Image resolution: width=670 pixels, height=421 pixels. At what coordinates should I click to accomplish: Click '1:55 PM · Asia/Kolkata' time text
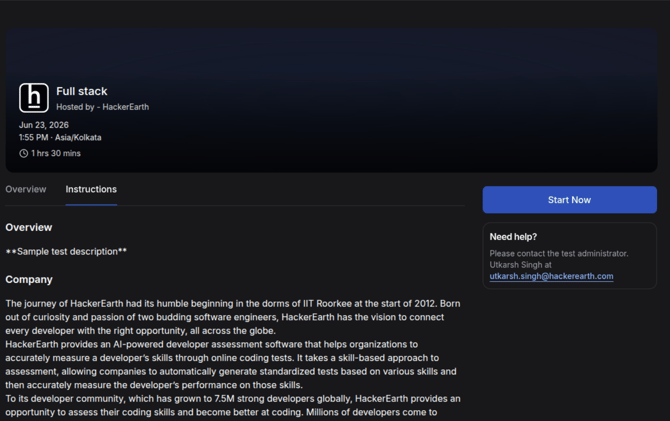pyautogui.click(x=60, y=138)
